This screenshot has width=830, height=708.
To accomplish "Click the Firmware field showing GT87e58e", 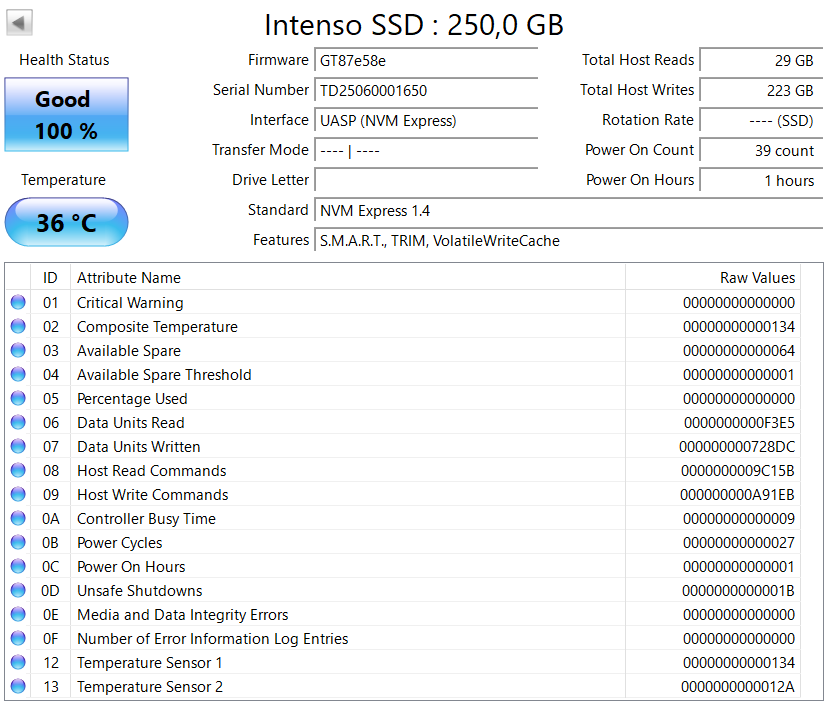I will point(426,60).
